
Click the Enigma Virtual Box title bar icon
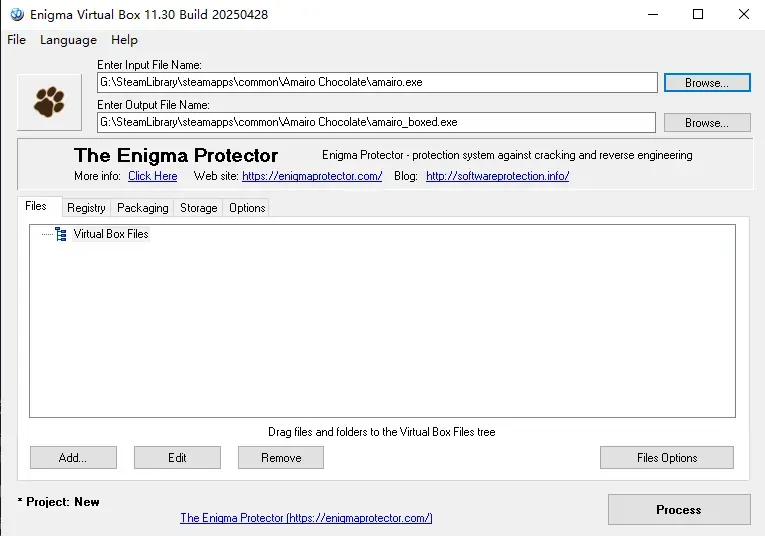pyautogui.click(x=17, y=15)
